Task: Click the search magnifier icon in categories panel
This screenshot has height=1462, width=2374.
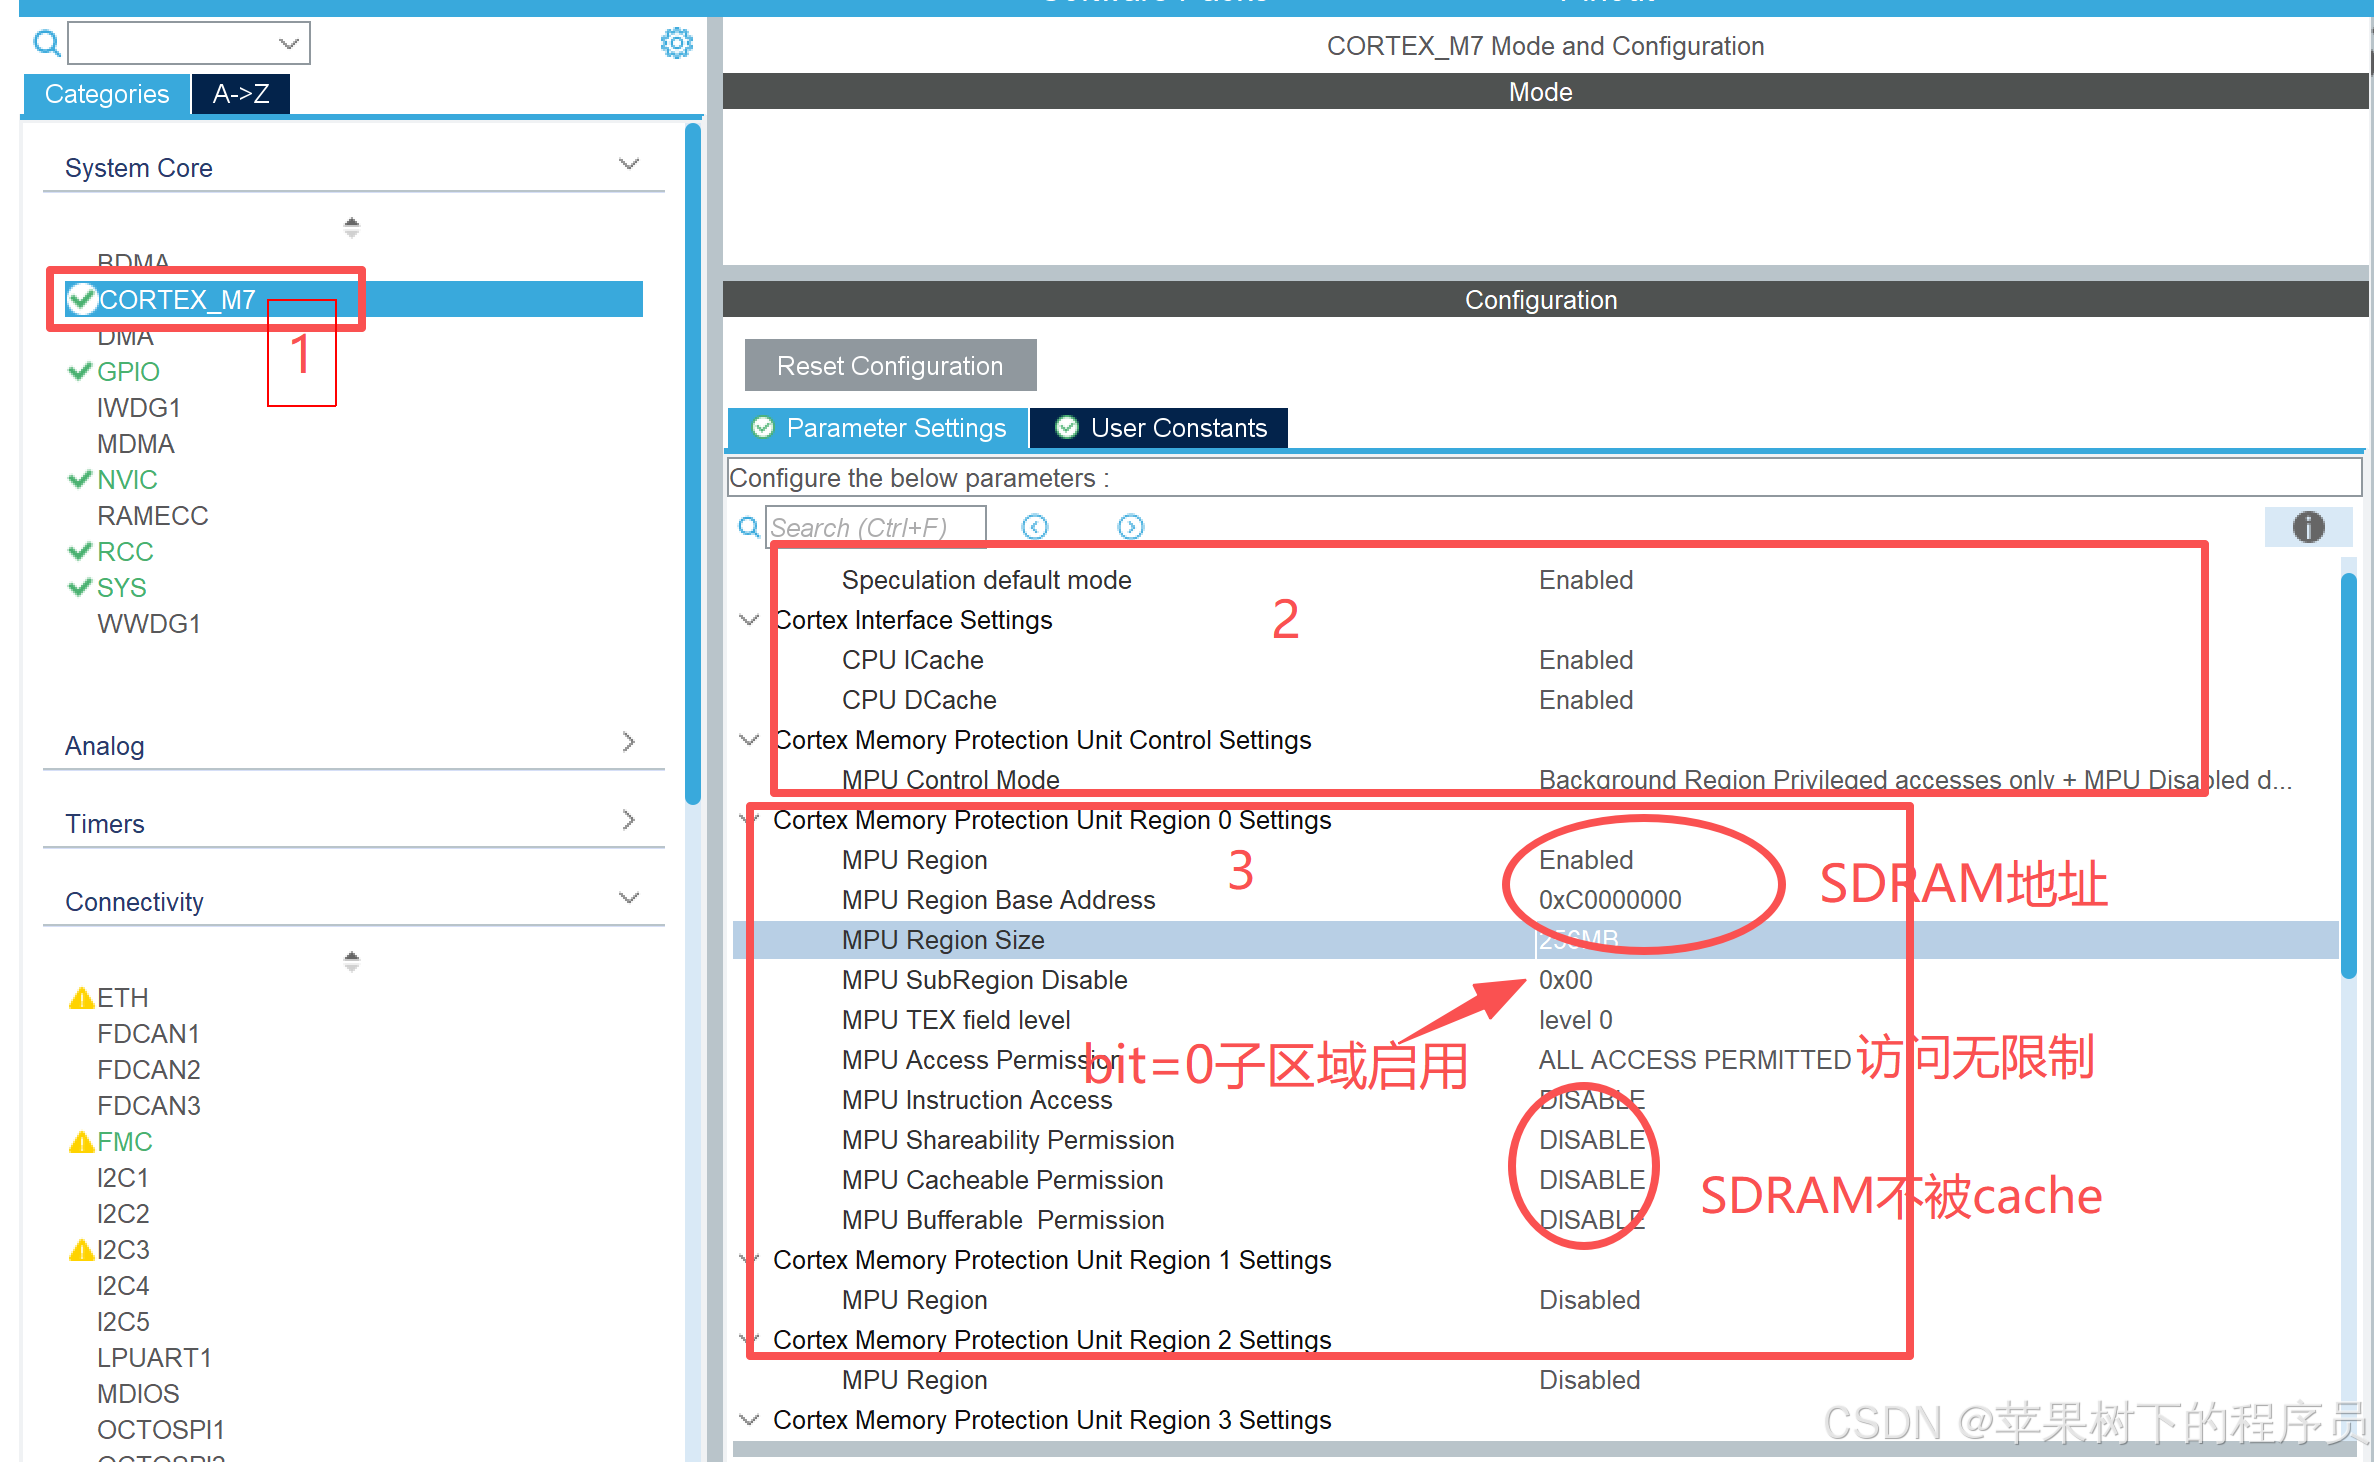Action: pos(46,43)
